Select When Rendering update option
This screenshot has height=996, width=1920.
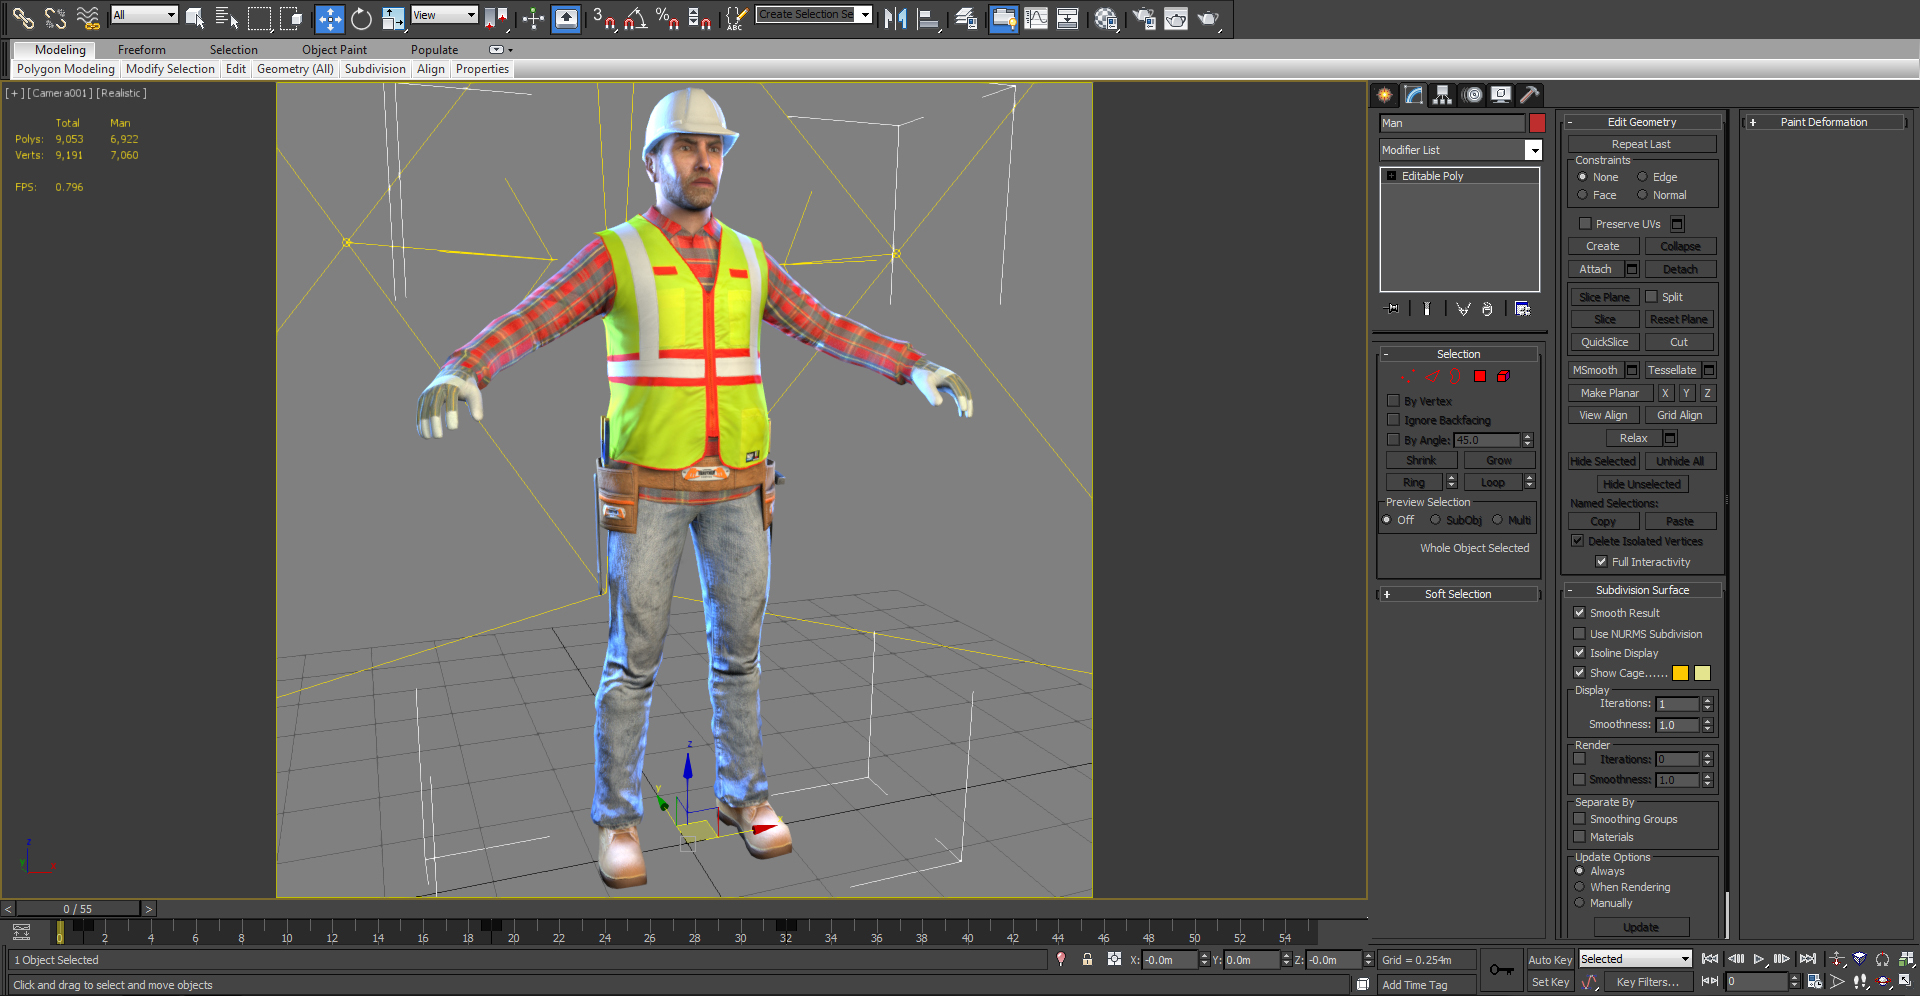(x=1580, y=887)
